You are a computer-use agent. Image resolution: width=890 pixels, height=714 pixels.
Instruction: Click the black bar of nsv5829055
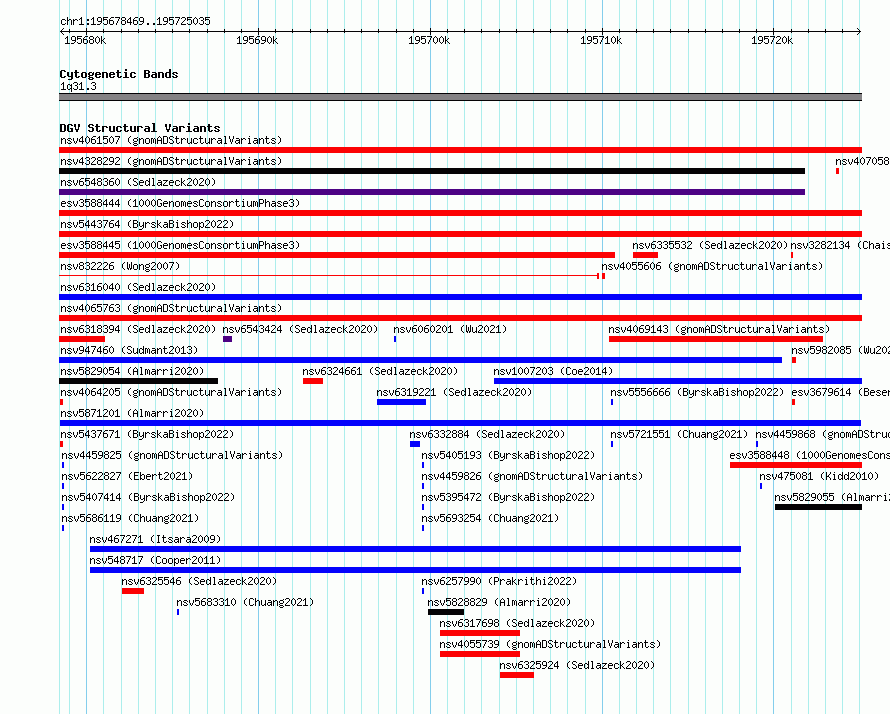point(818,507)
